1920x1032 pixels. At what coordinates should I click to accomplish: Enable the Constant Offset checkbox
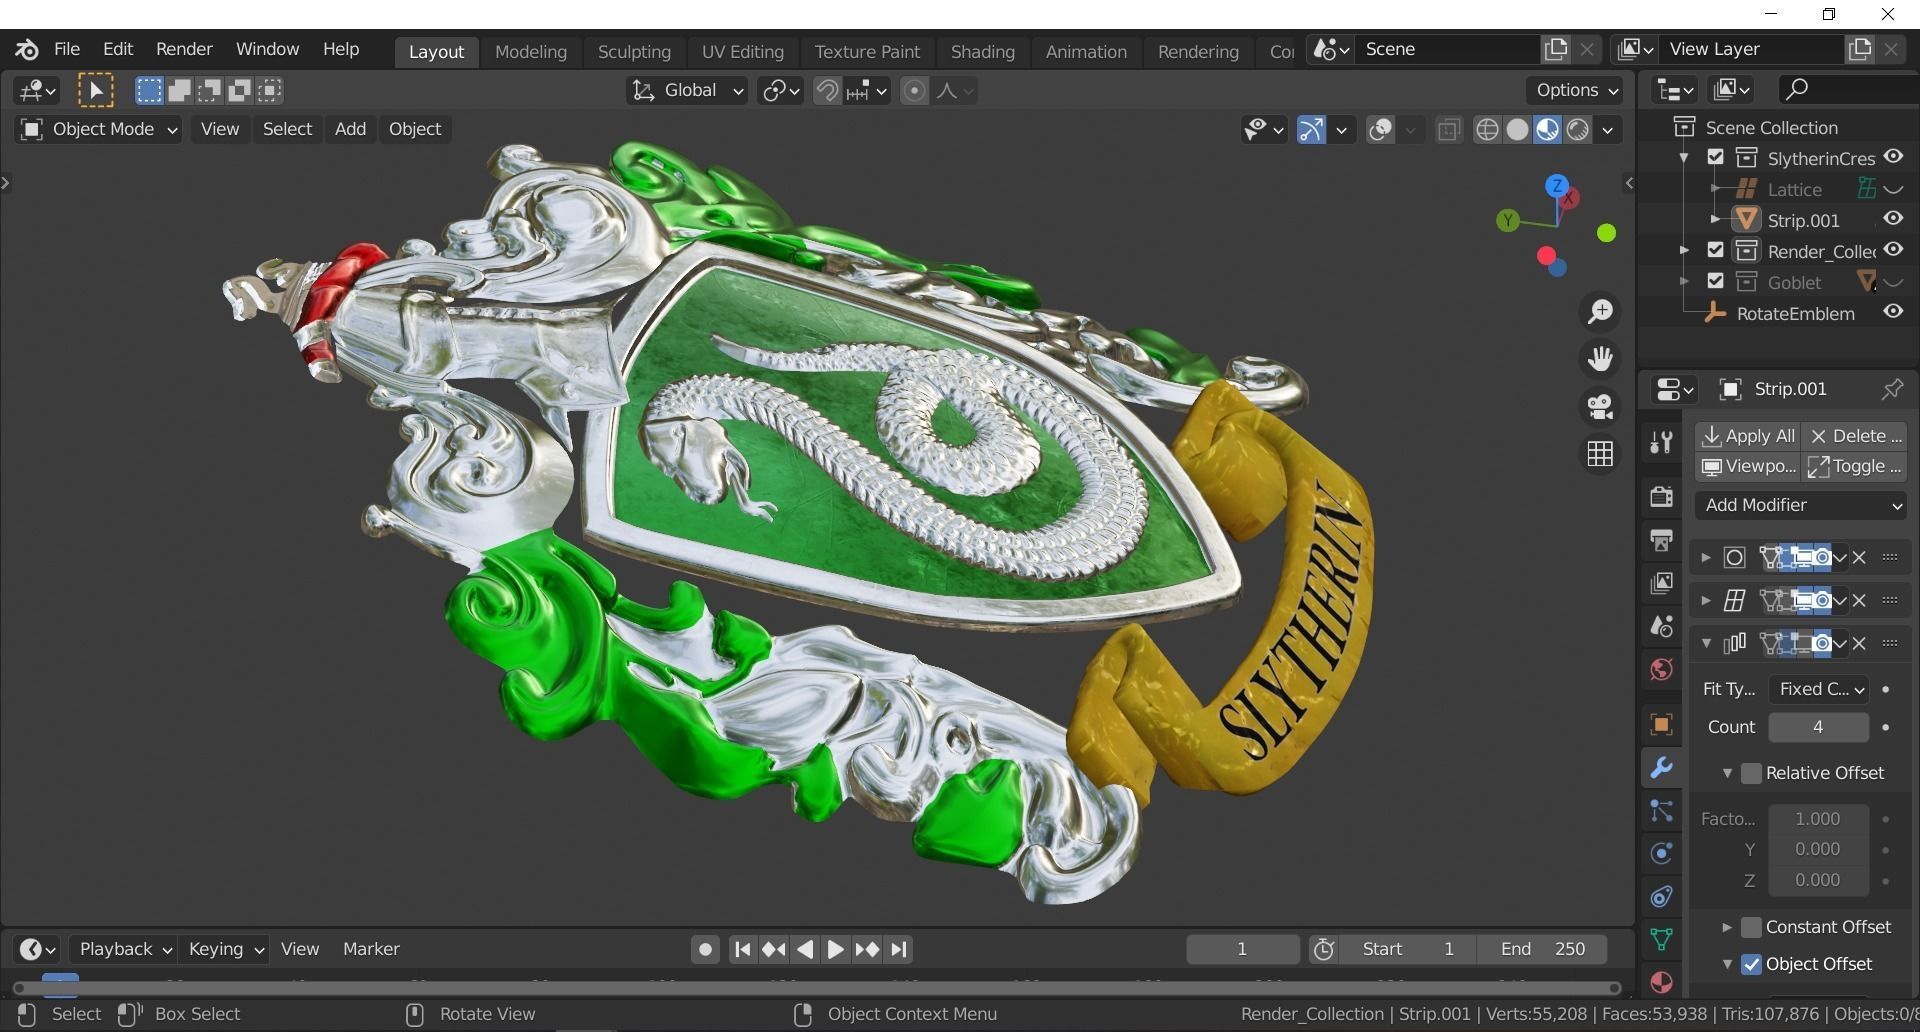(x=1751, y=927)
